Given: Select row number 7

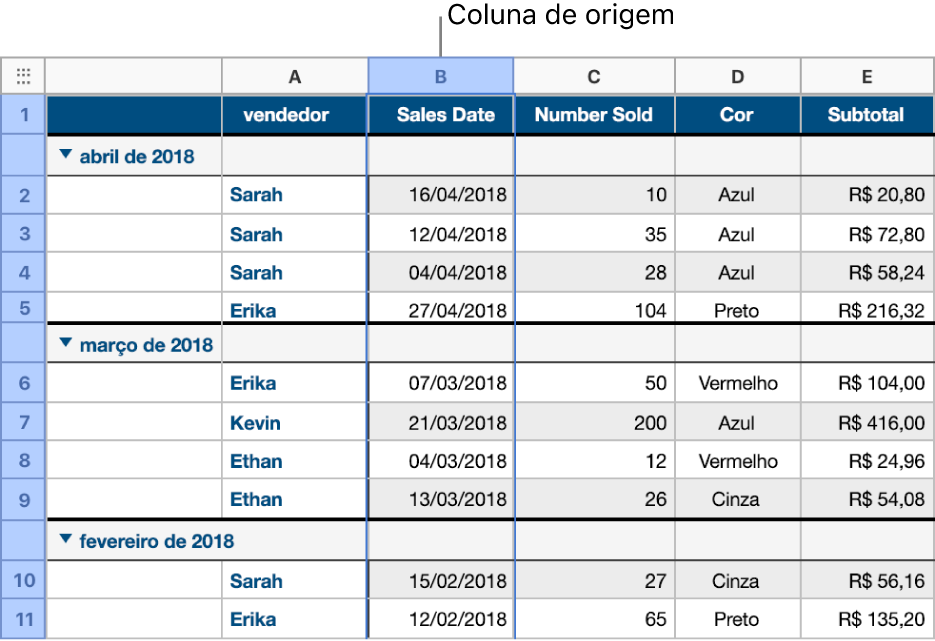Looking at the screenshot, I should pos(23,422).
